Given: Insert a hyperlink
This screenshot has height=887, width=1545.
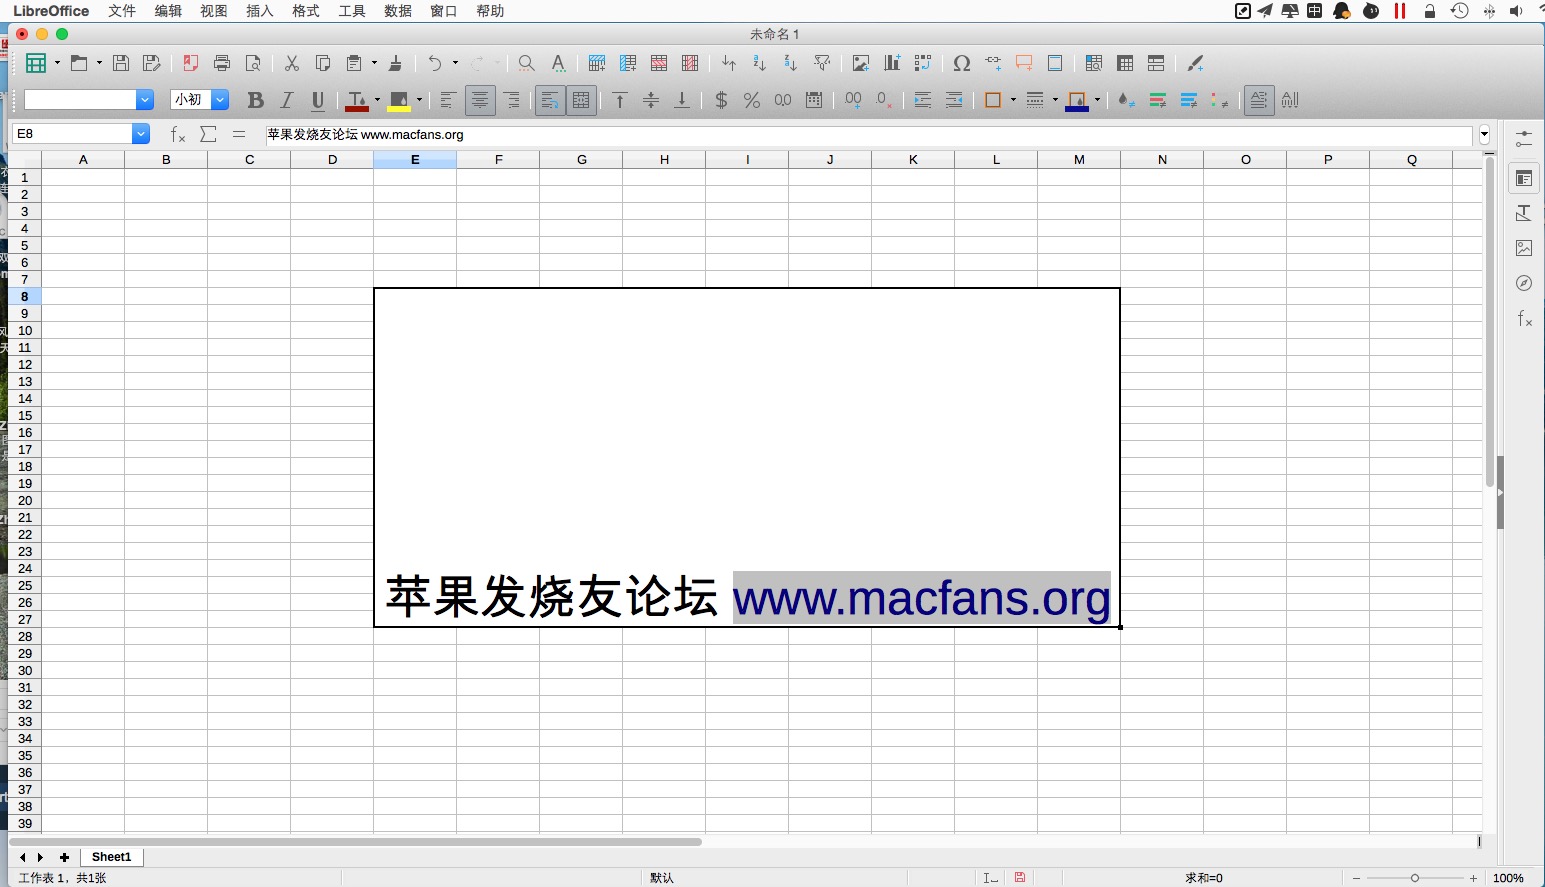Looking at the screenshot, I should click(x=993, y=63).
